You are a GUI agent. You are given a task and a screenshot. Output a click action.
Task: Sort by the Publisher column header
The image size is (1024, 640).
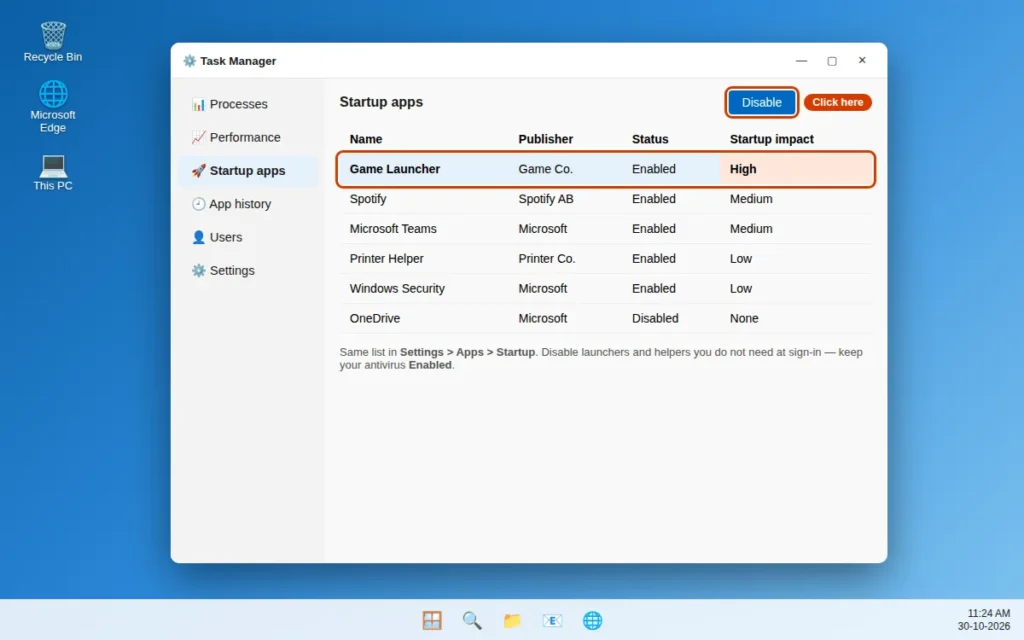(x=545, y=139)
